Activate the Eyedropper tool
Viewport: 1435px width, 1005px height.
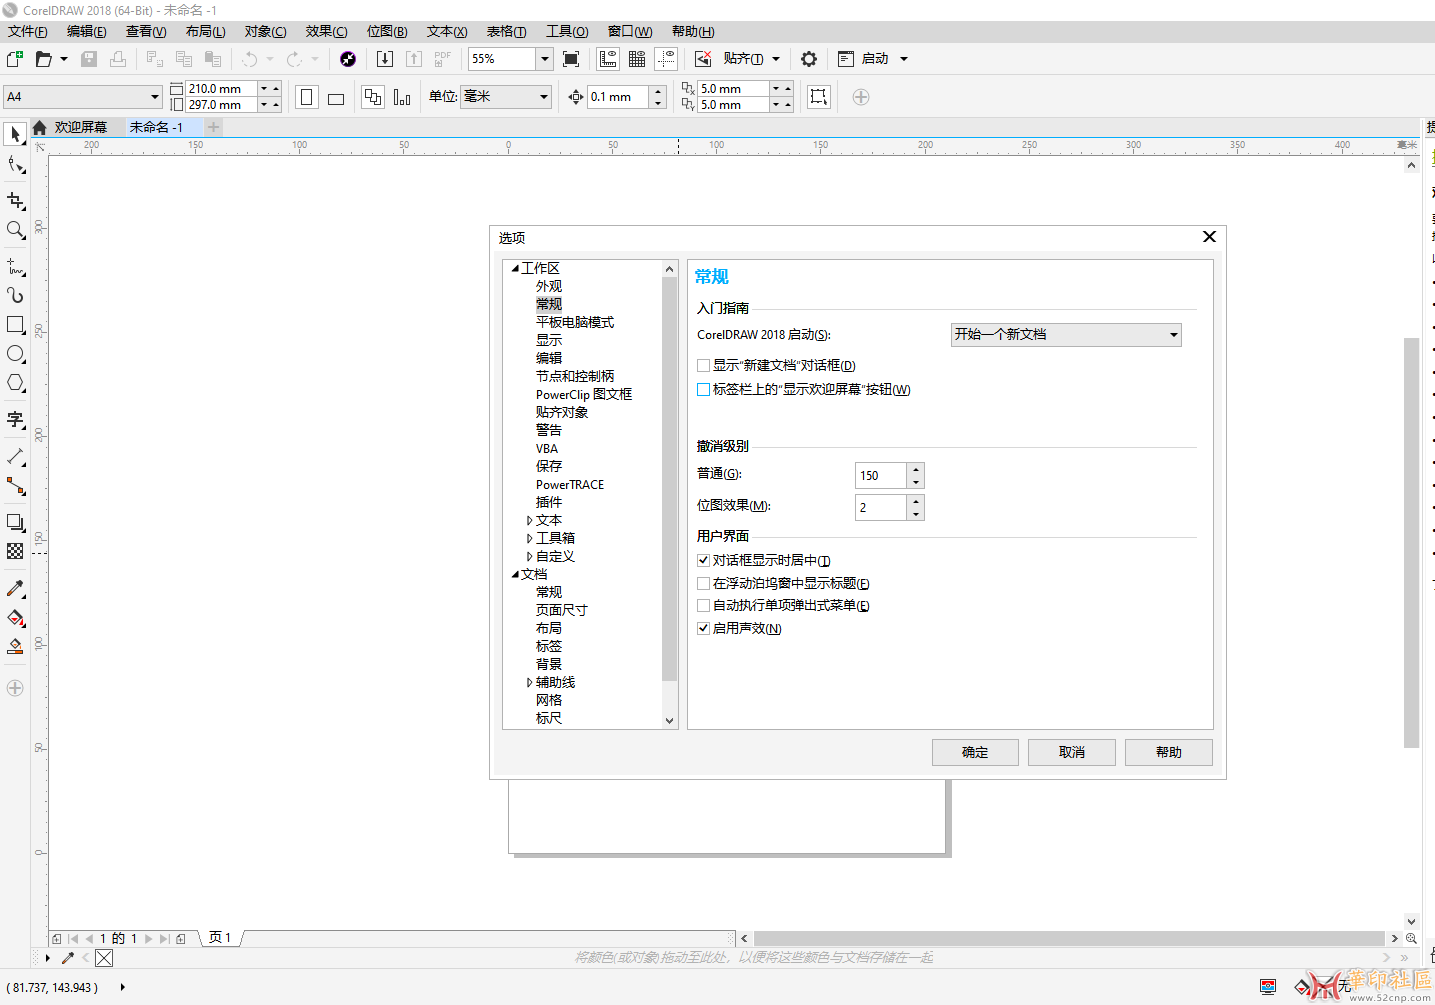tap(15, 589)
